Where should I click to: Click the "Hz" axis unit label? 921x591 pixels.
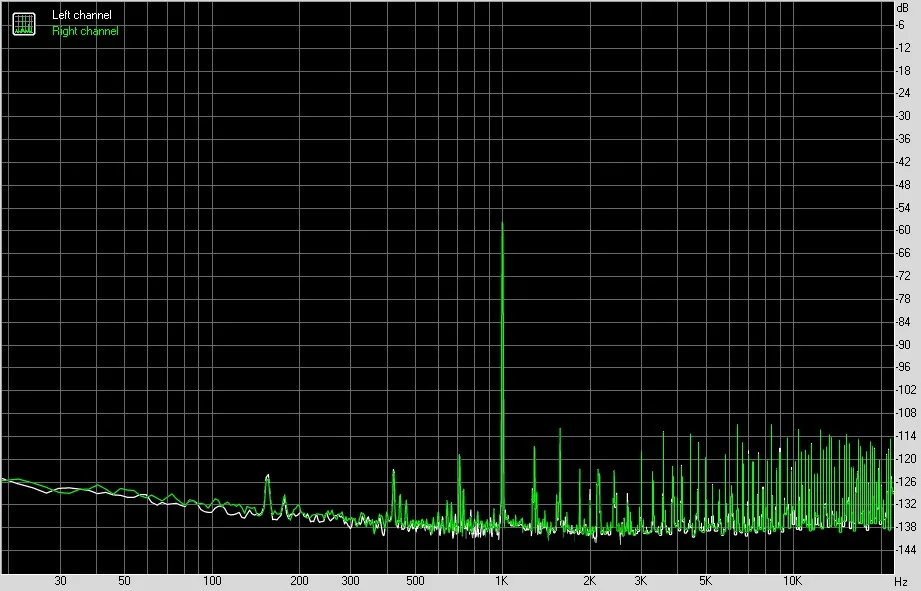[x=901, y=582]
